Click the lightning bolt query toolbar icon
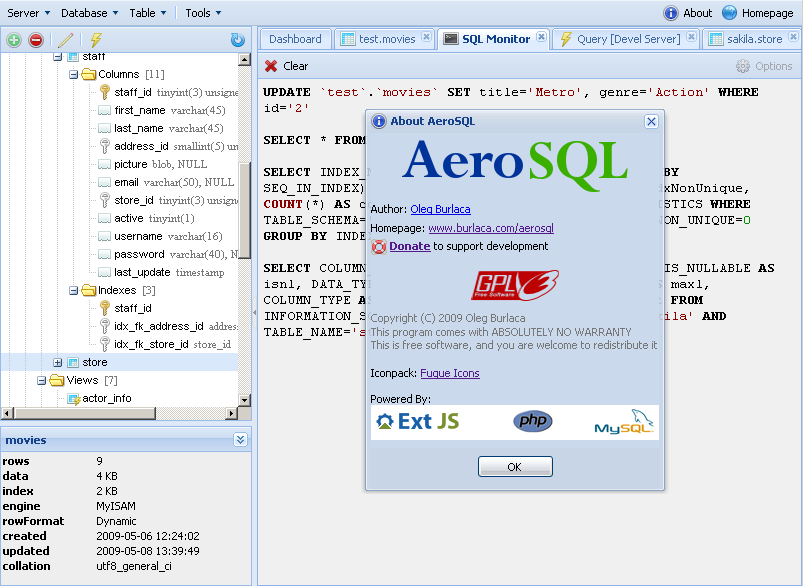The image size is (803, 586). coord(96,40)
